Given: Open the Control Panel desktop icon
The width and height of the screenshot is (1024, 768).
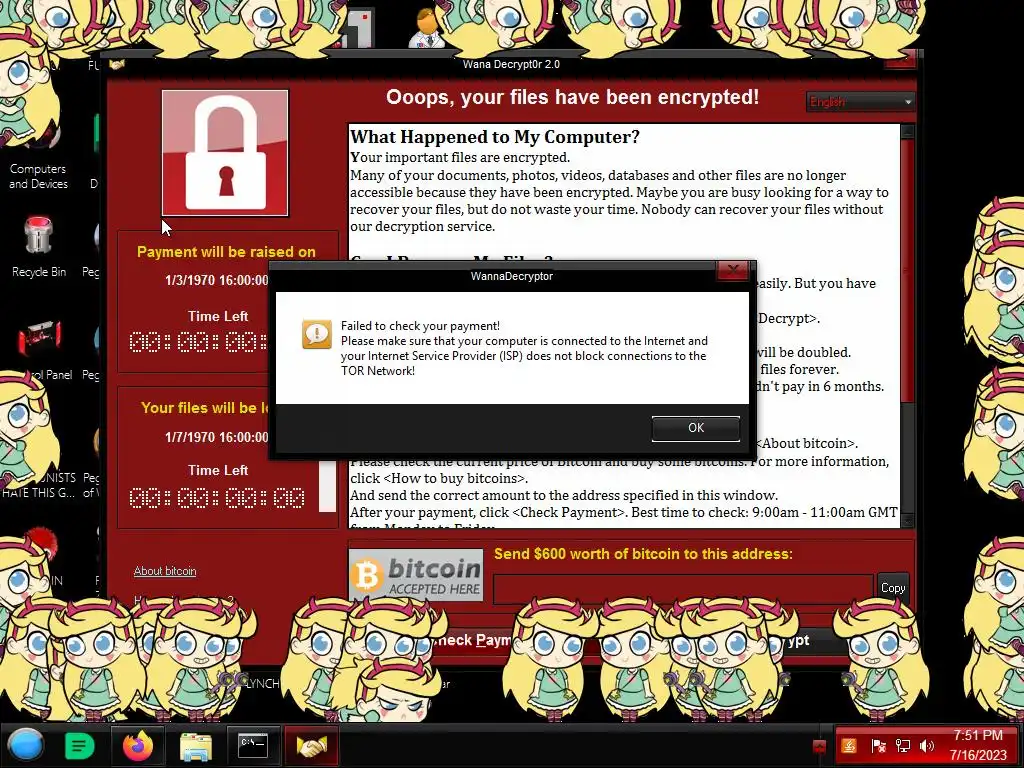Looking at the screenshot, I should click(39, 349).
